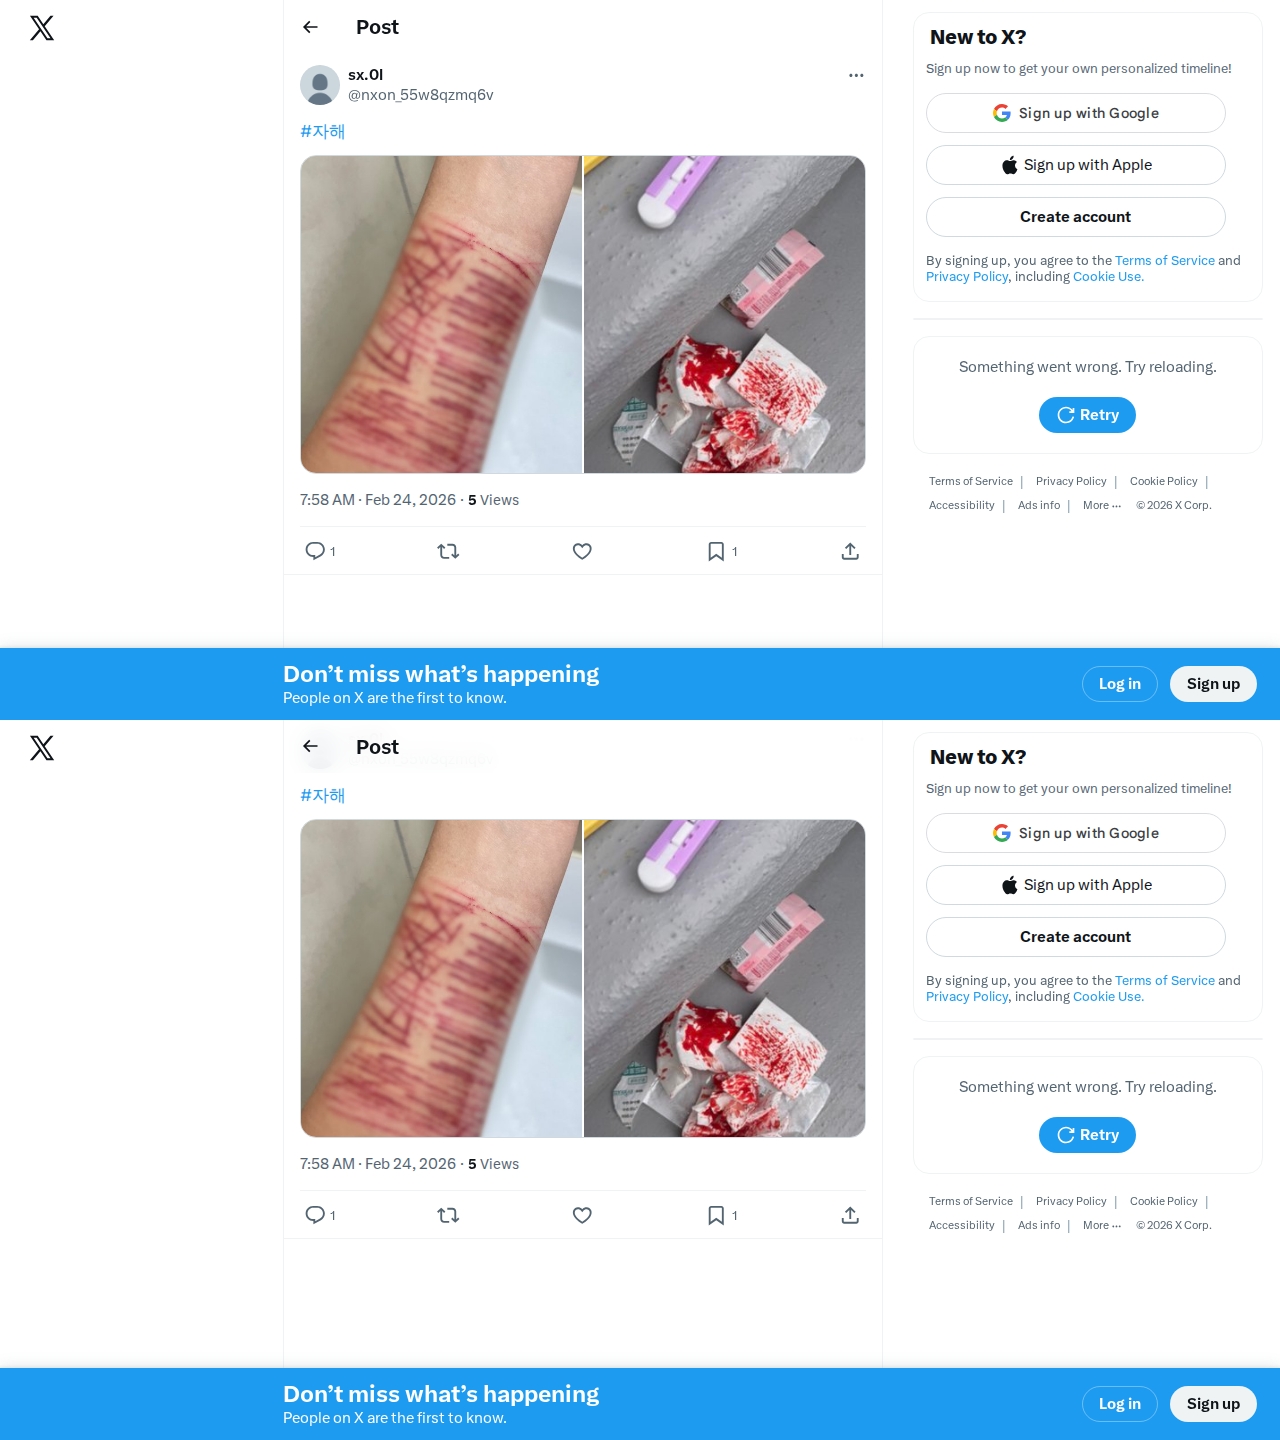The width and height of the screenshot is (1280, 1440).
Task: Open the Terms of Service link in the upper signup text
Action: coord(1165,260)
